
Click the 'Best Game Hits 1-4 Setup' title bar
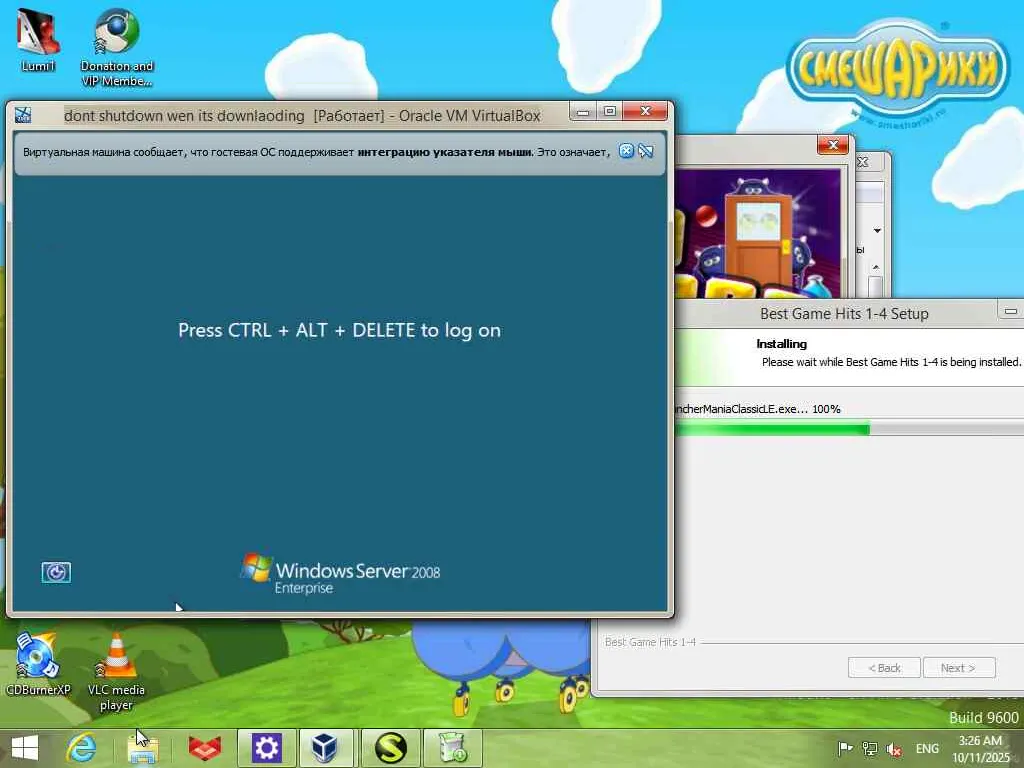pos(844,314)
